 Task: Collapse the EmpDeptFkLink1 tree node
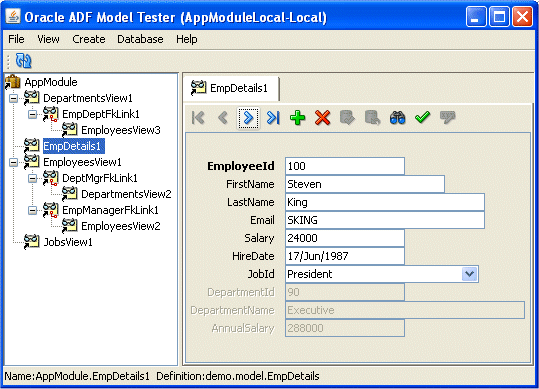32,114
